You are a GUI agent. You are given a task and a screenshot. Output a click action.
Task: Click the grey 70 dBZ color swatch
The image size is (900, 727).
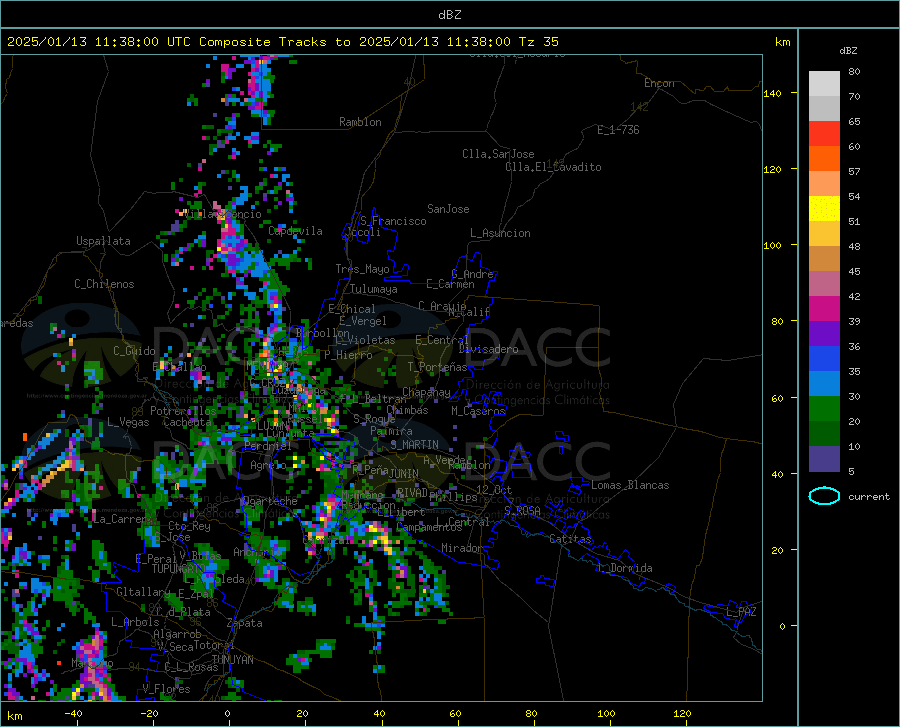[824, 108]
